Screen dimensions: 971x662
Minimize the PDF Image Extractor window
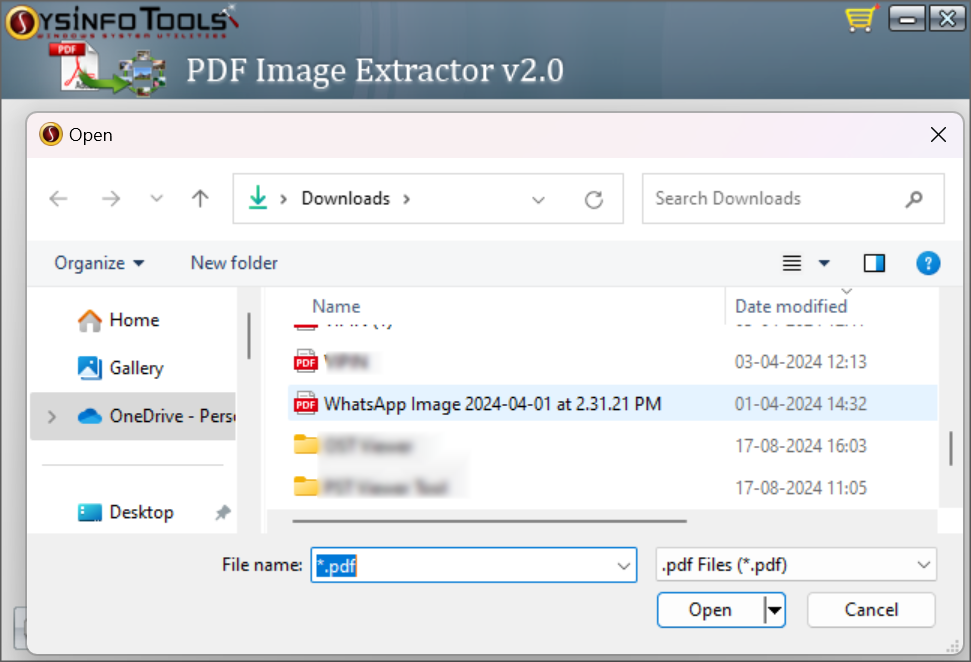click(x=907, y=19)
